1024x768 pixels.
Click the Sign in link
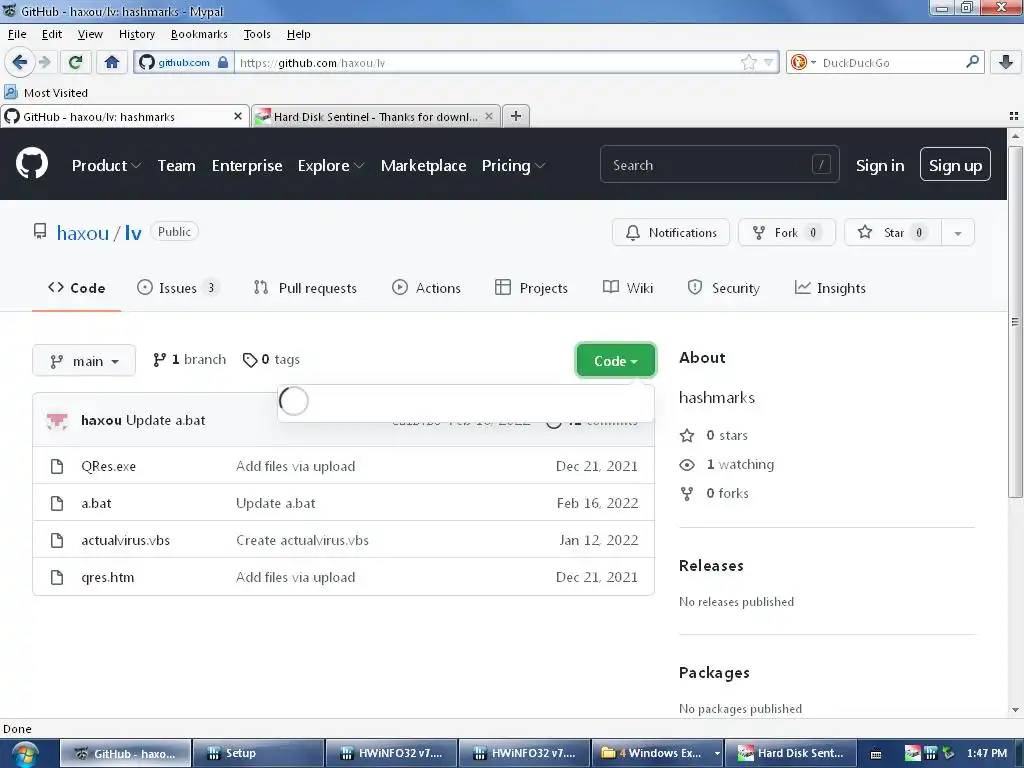(880, 166)
